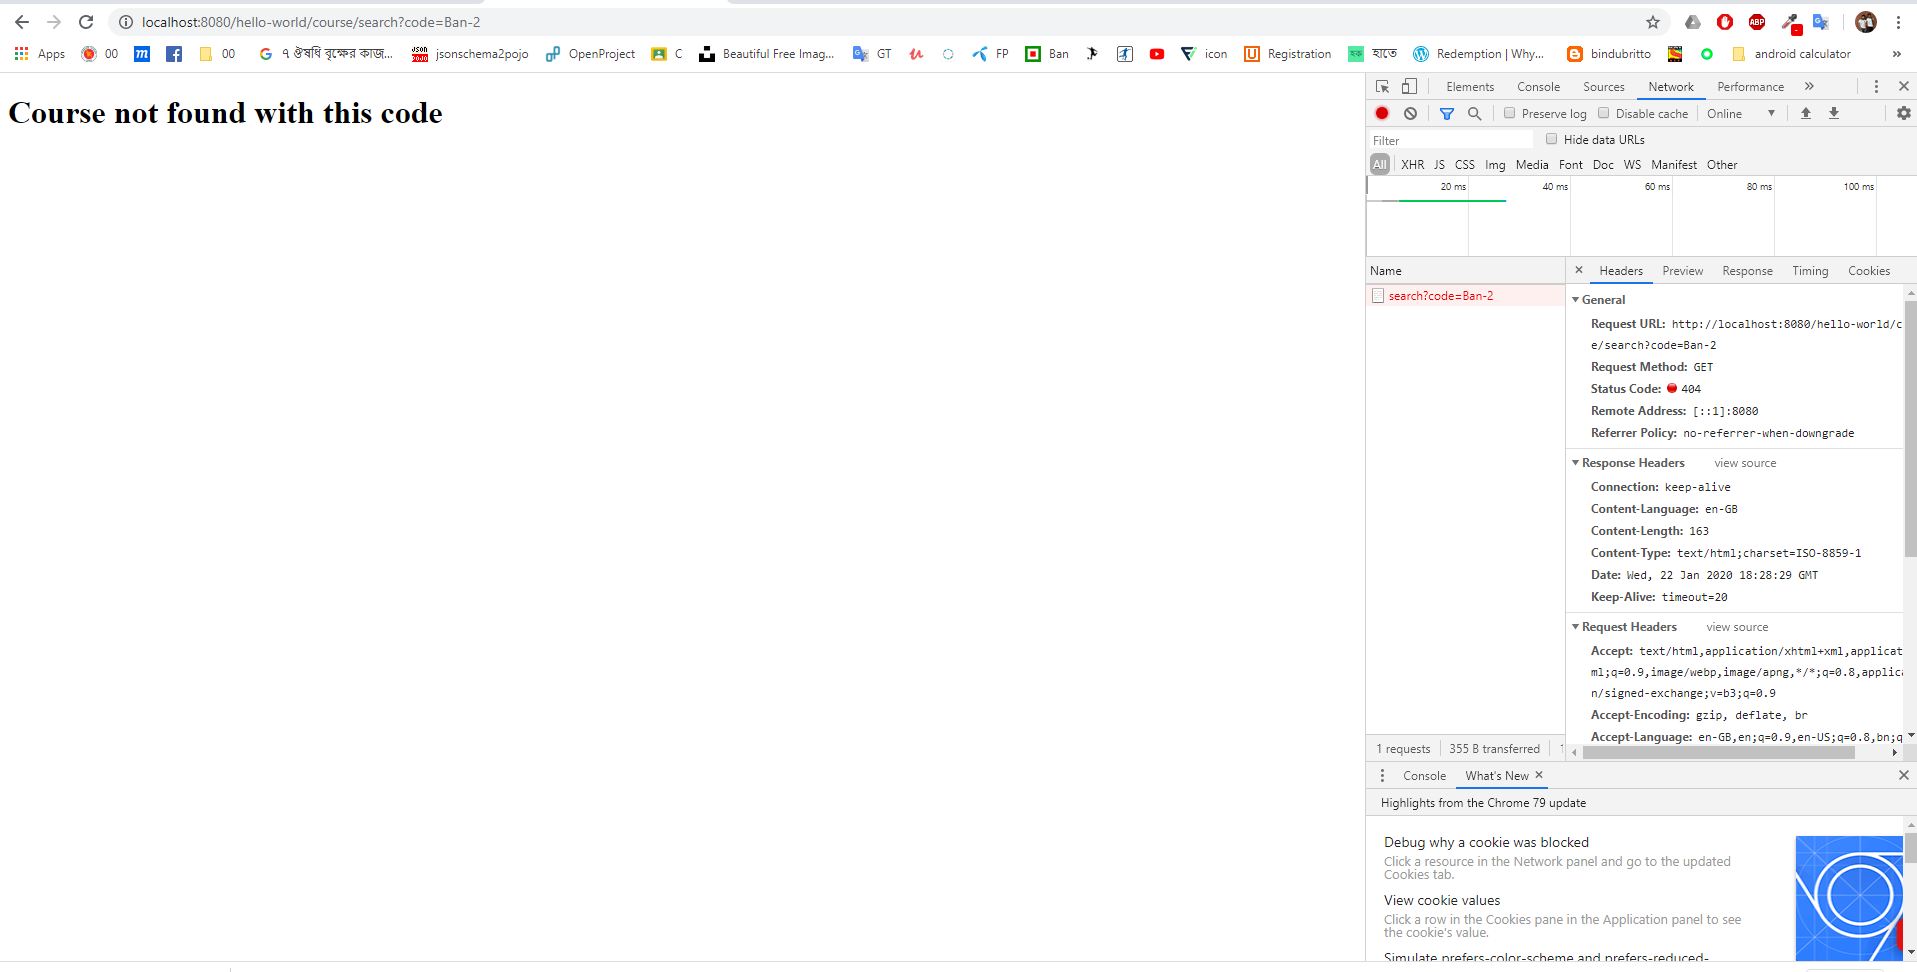Collapse the General section
Screen dimensions: 1917x972
click(x=1577, y=299)
